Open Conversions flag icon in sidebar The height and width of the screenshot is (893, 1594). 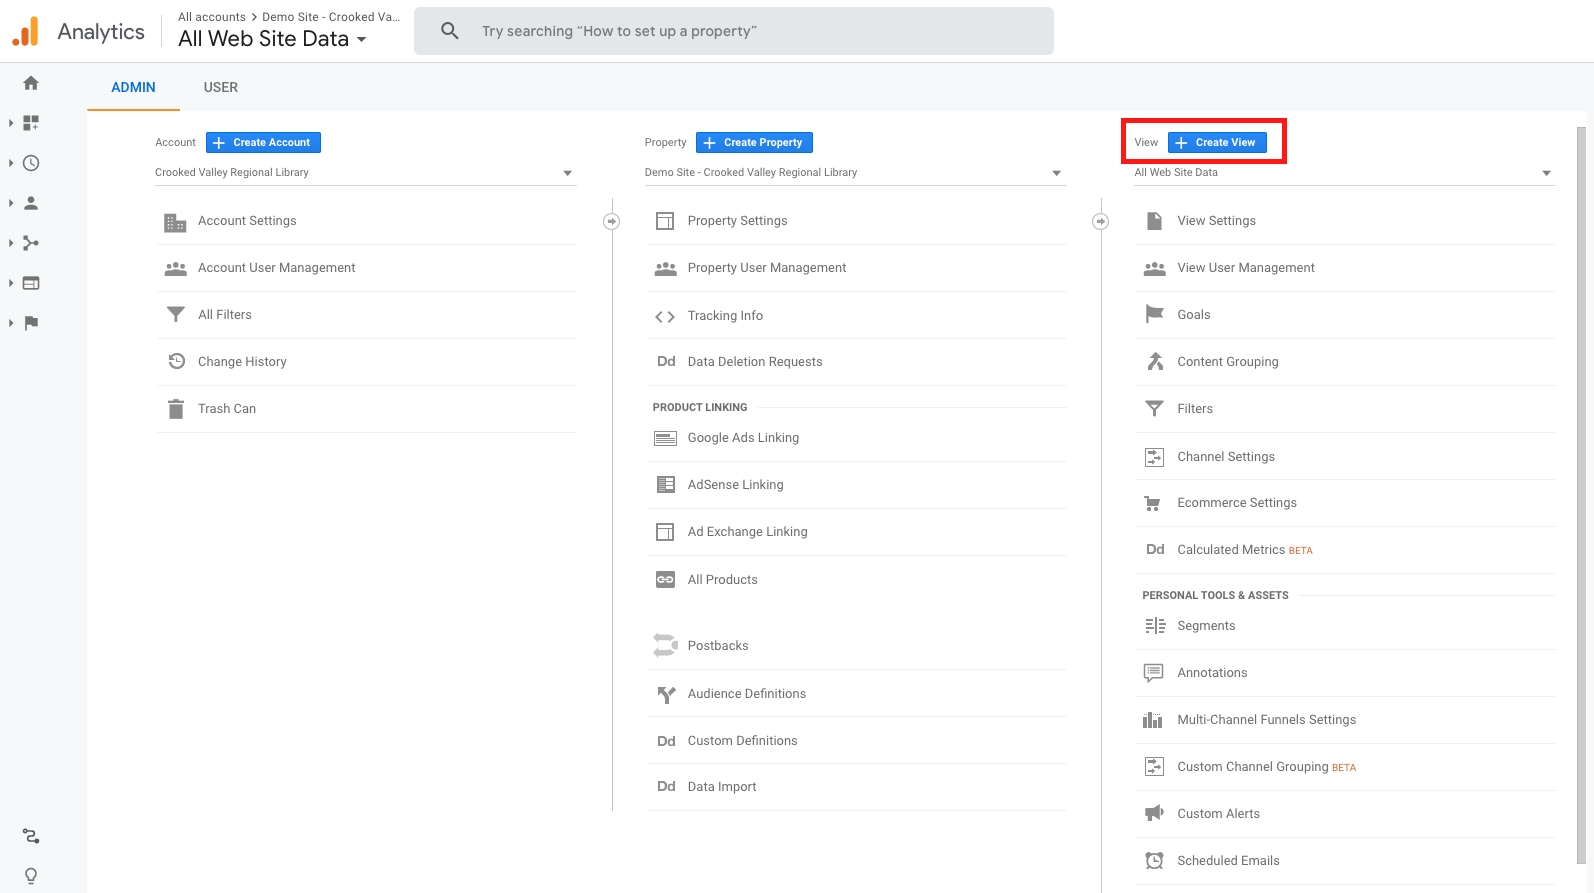31,323
